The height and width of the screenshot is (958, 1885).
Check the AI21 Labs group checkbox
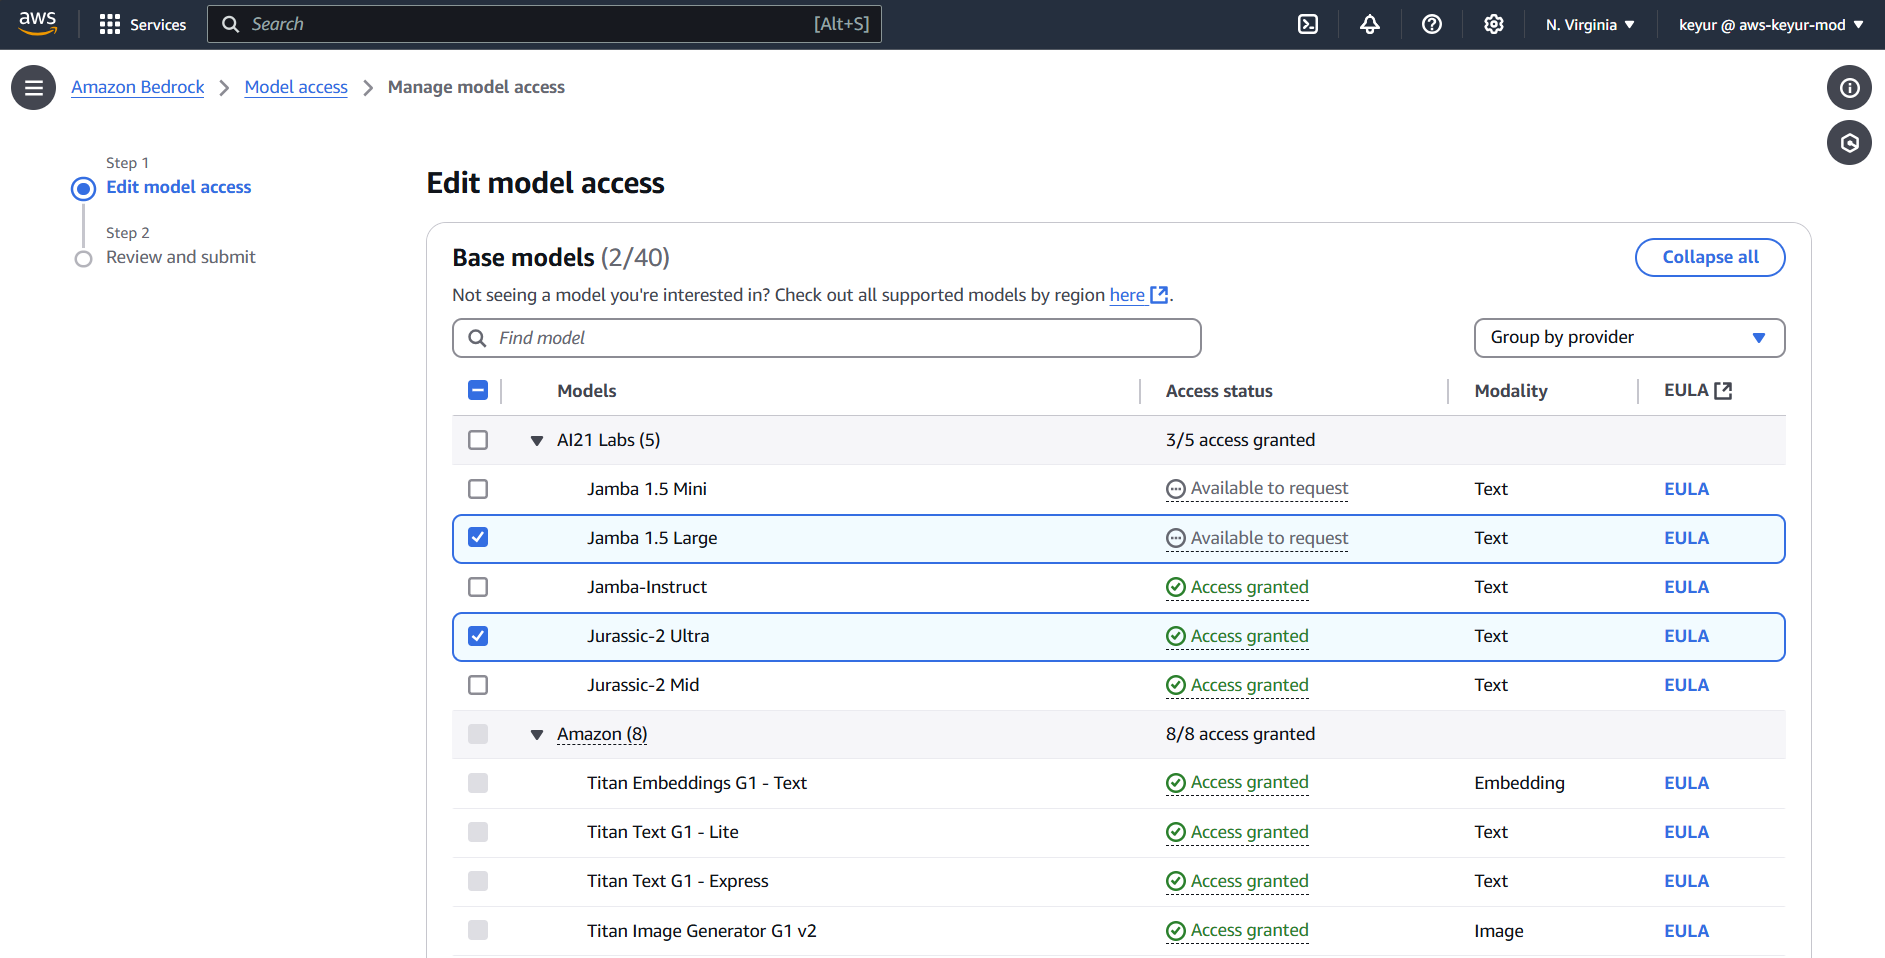pyautogui.click(x=478, y=440)
